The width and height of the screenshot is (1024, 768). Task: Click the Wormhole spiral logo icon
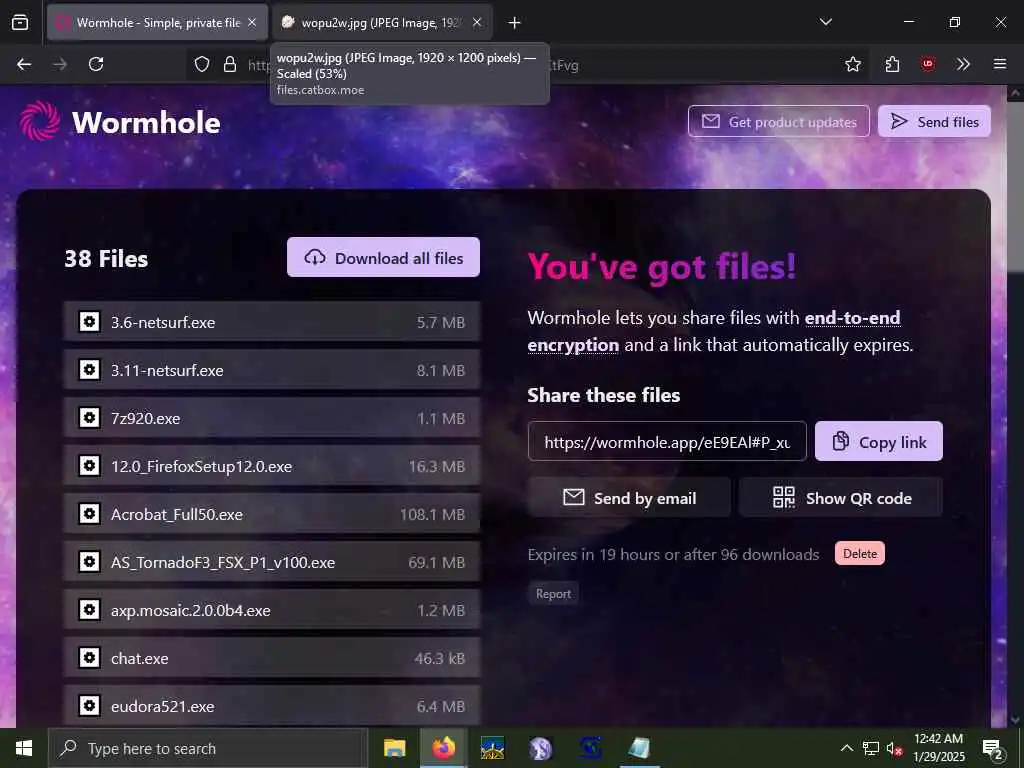[x=40, y=121]
